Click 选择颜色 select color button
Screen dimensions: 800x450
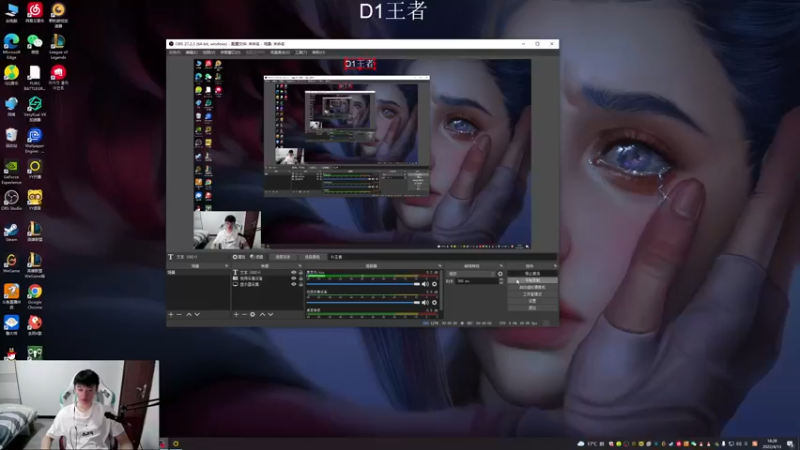312,257
